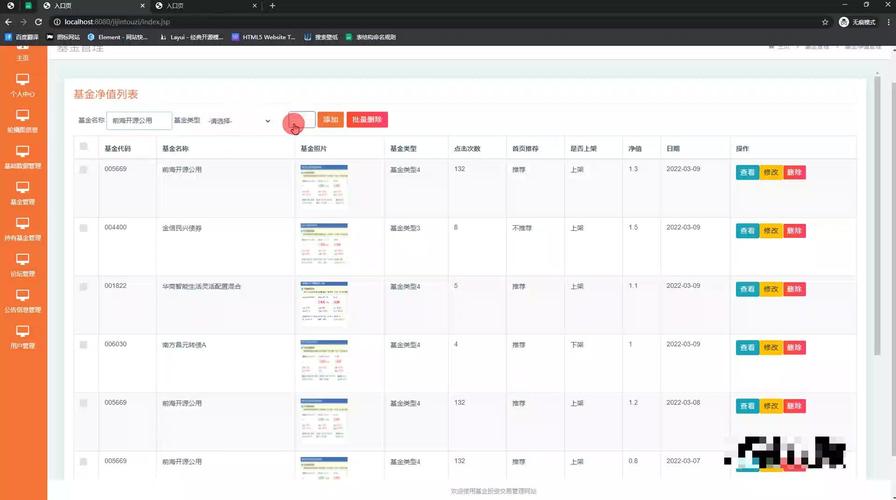Viewport: 896px width, 500px height.
Task: Open 公告信息管理 sidebar item
Action: pos(22,300)
